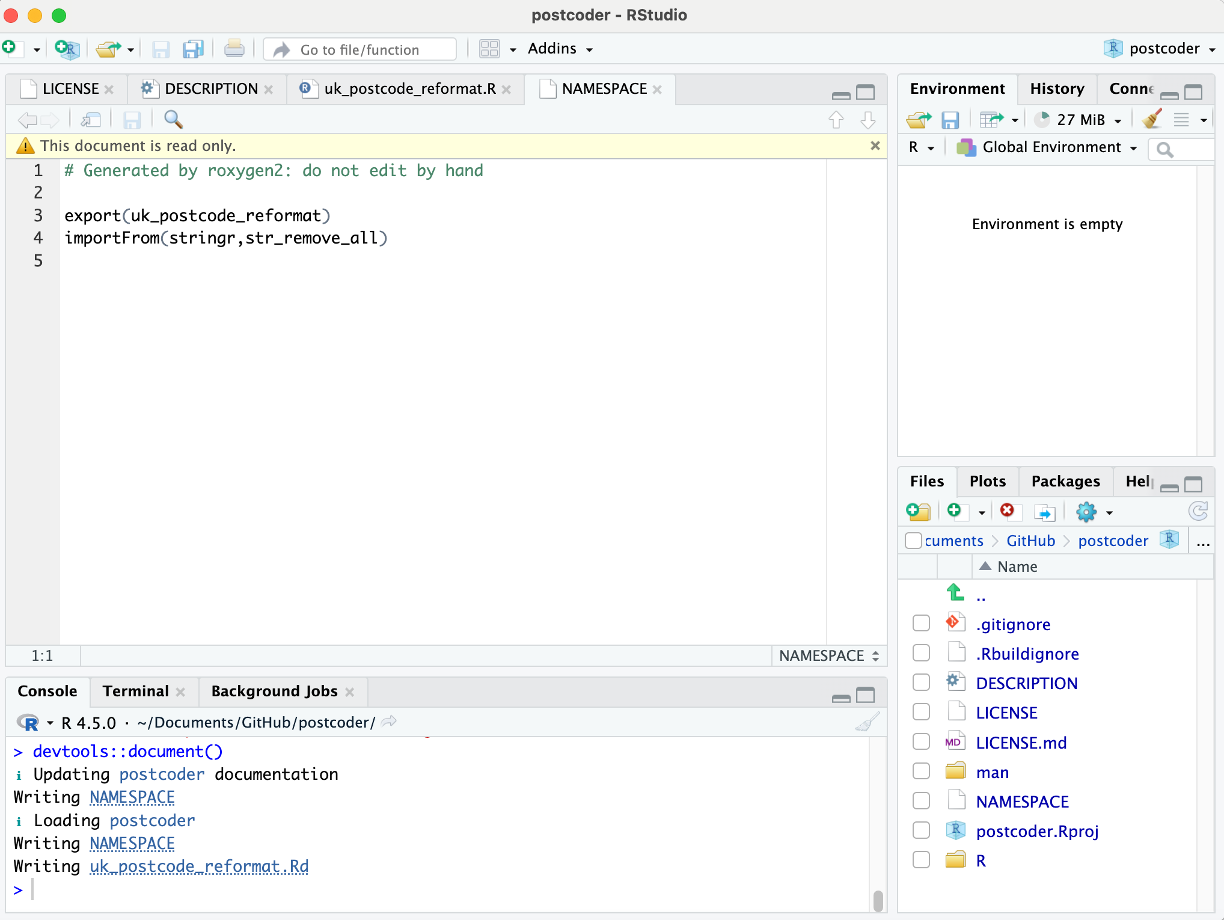Tick the checkbox for DESCRIPTION file
Screen dimensions: 1224x920
click(x=921, y=683)
